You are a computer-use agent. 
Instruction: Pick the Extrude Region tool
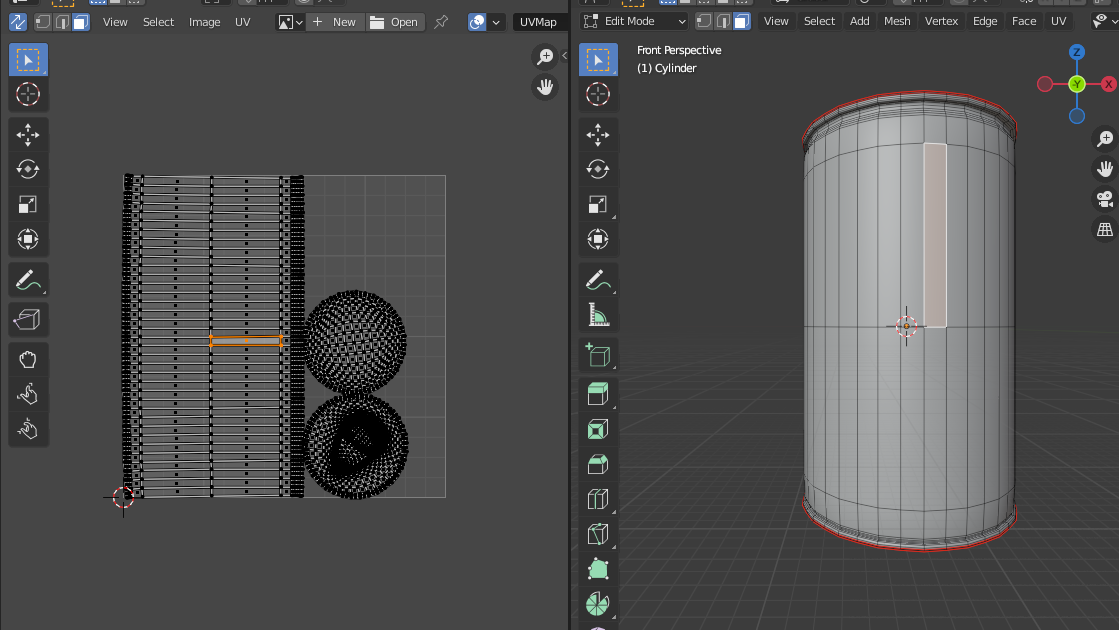tap(598, 393)
